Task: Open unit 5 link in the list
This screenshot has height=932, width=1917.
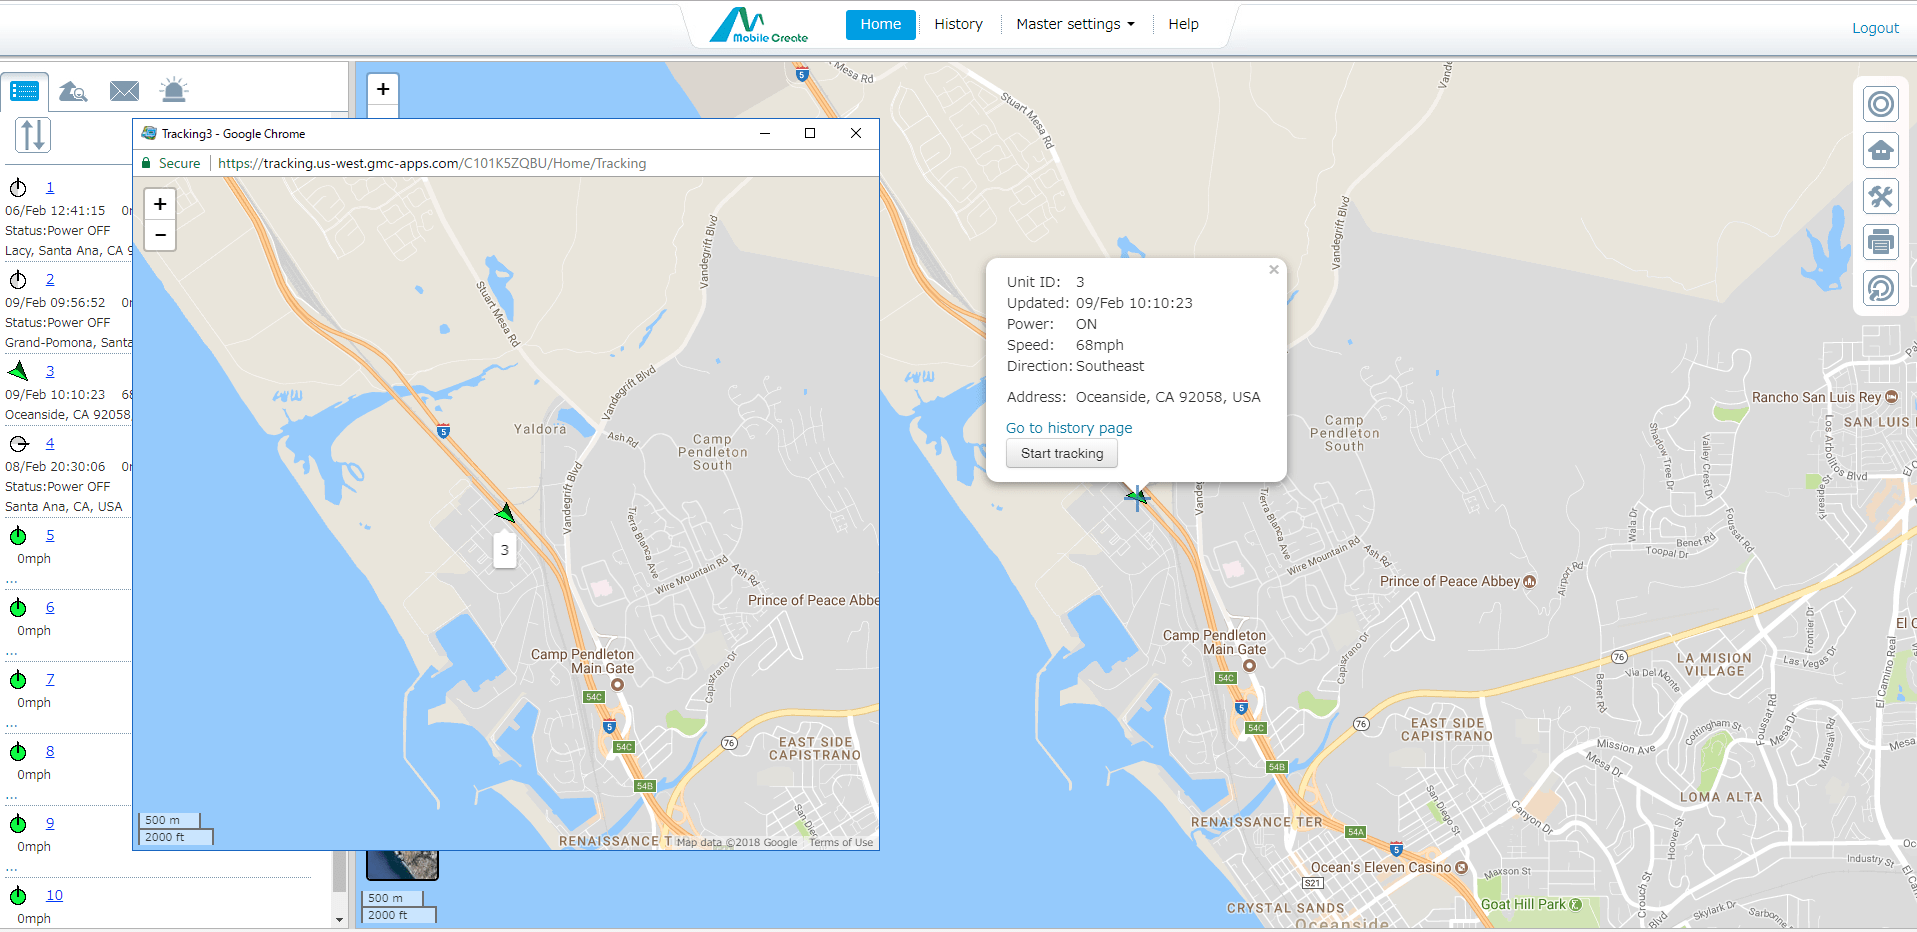Action: (x=50, y=536)
